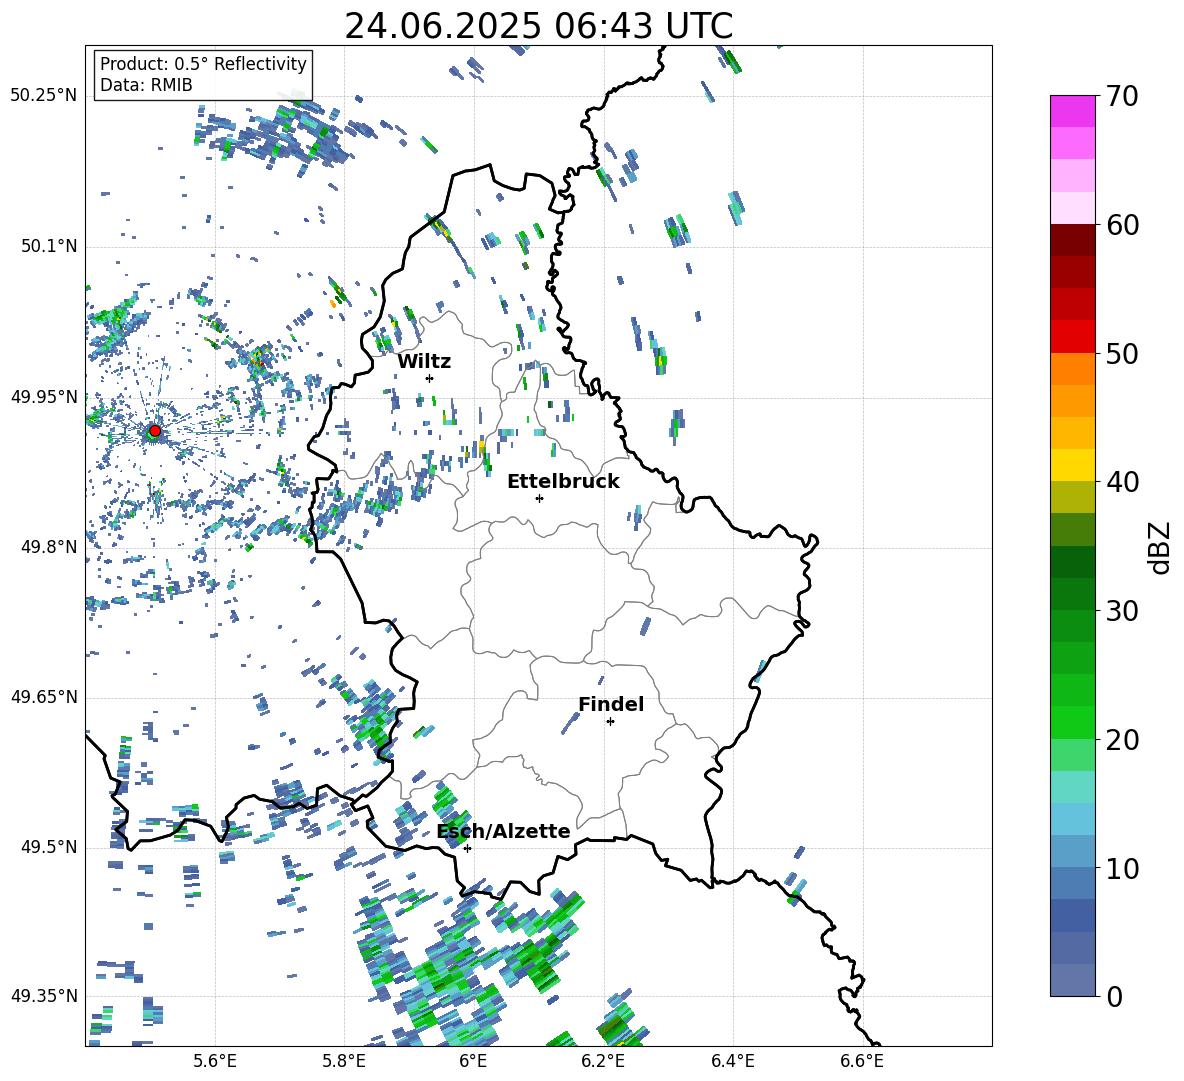Pick the bright red colorbar segment above 50

1072,337
